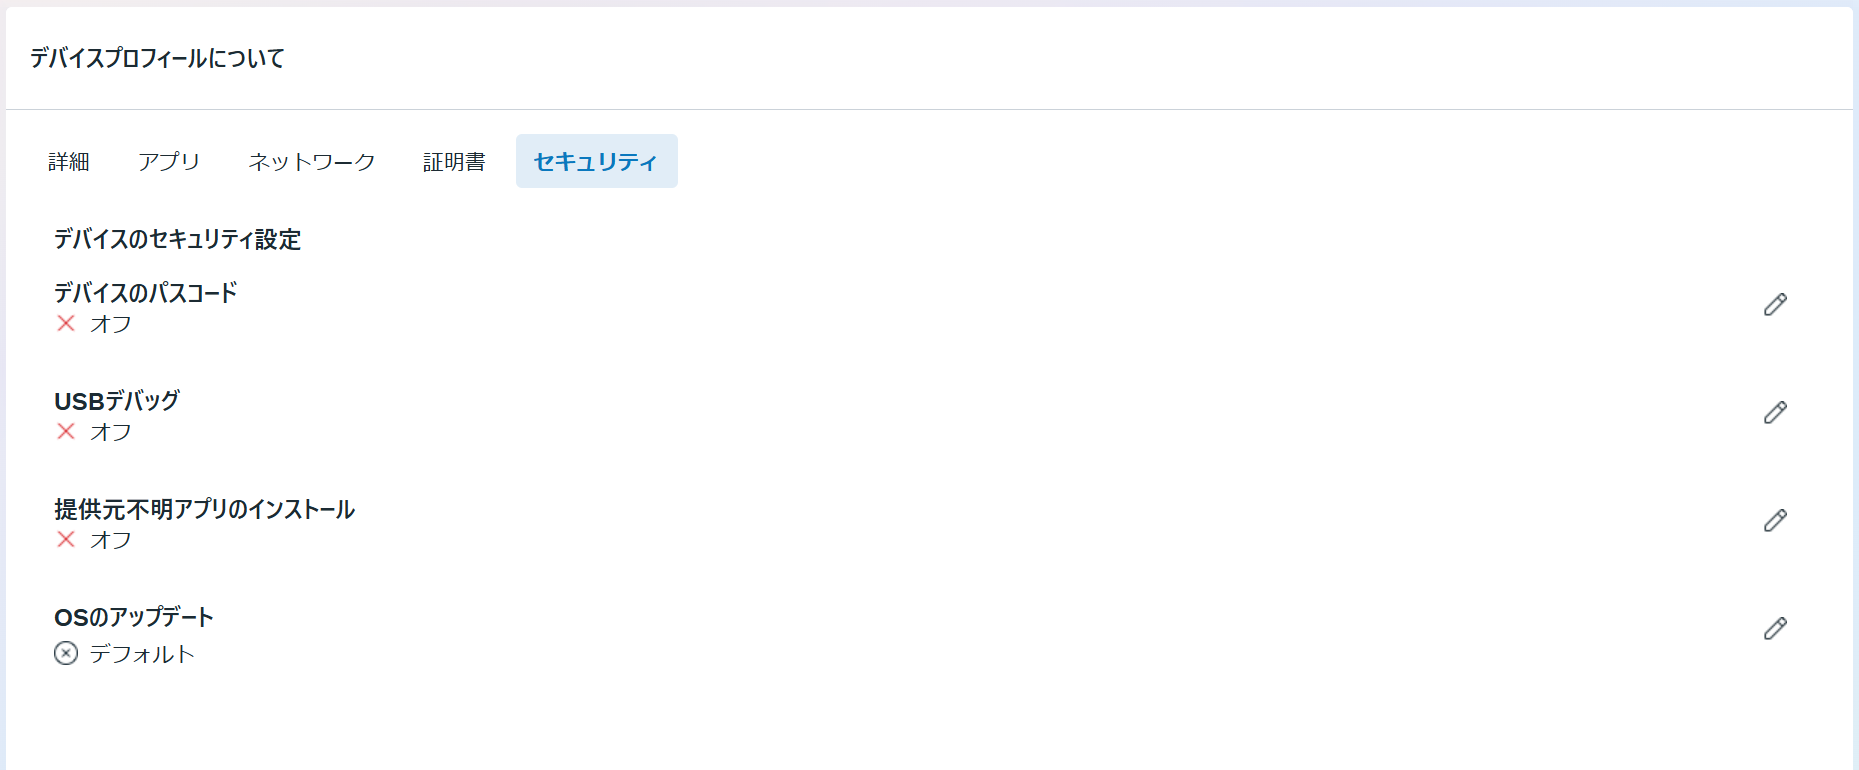The height and width of the screenshot is (770, 1859).
Task: Click the デフォルト status text
Action: coord(142,654)
